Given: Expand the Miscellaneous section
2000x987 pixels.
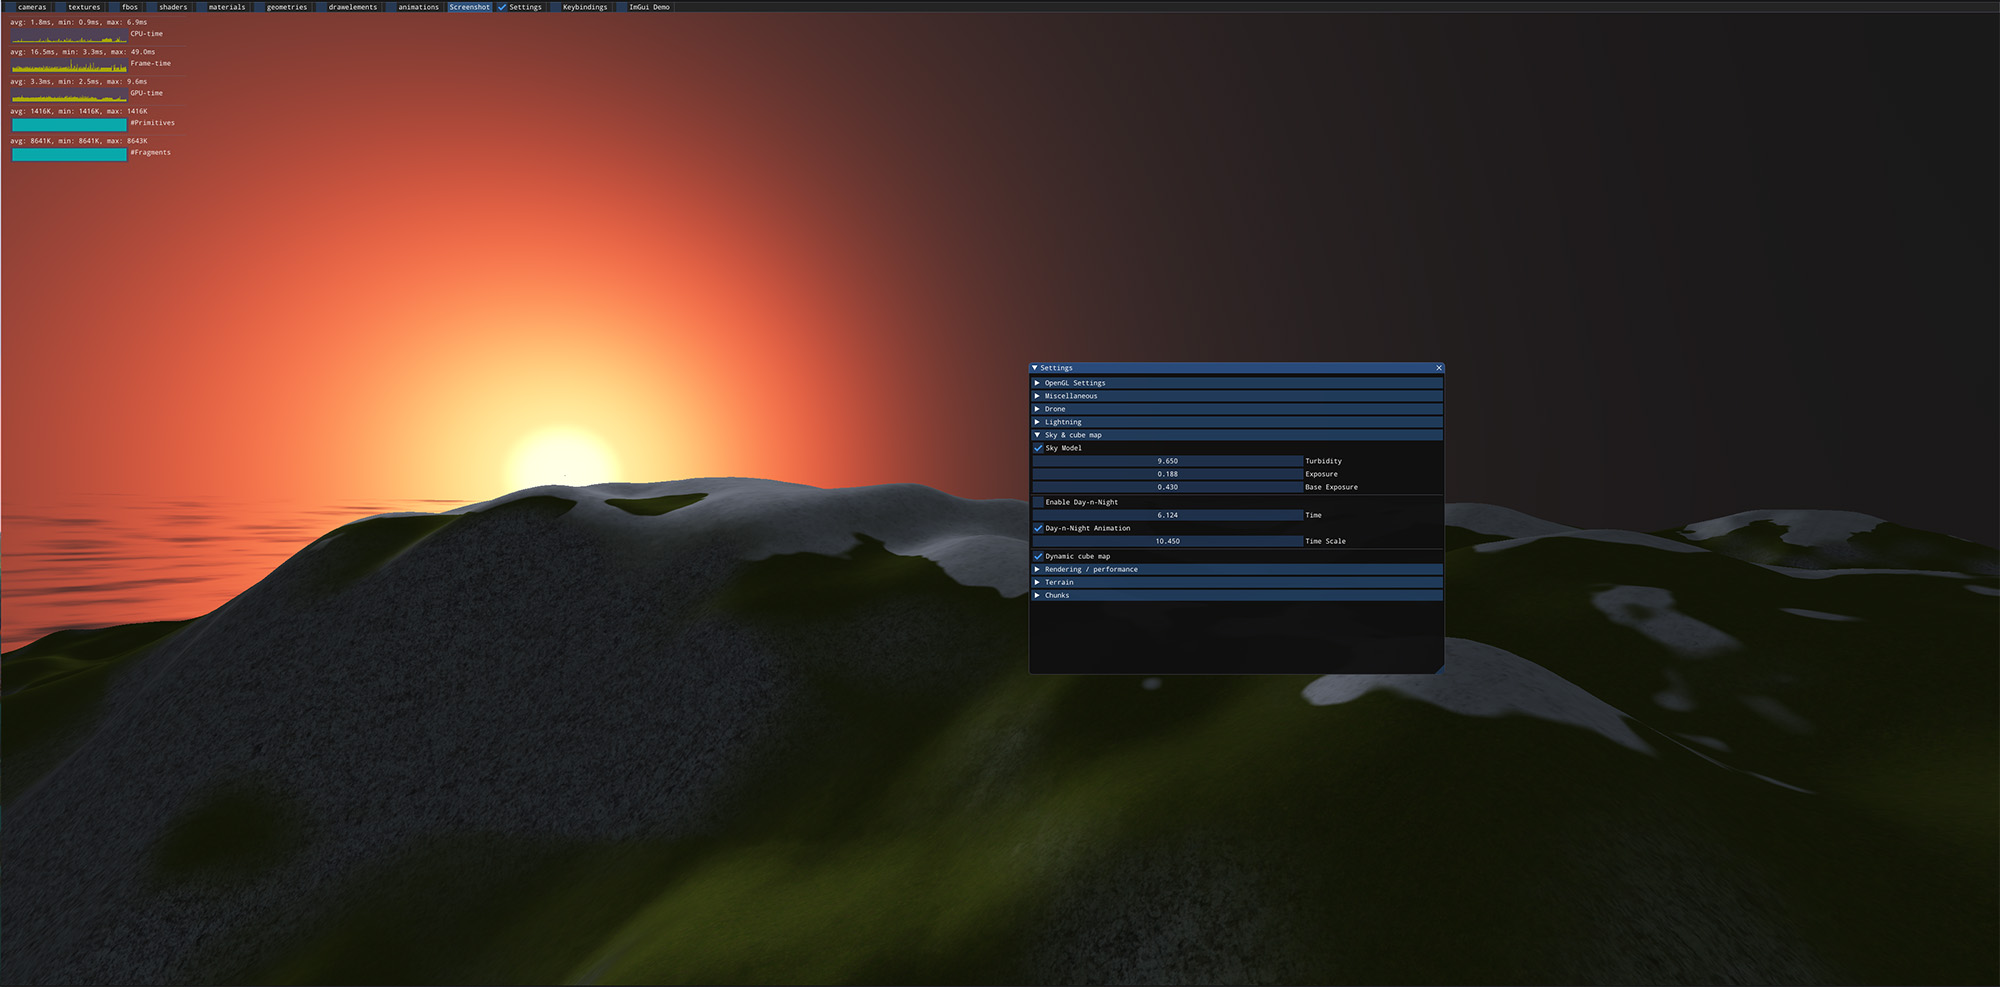Looking at the screenshot, I should click(1237, 396).
